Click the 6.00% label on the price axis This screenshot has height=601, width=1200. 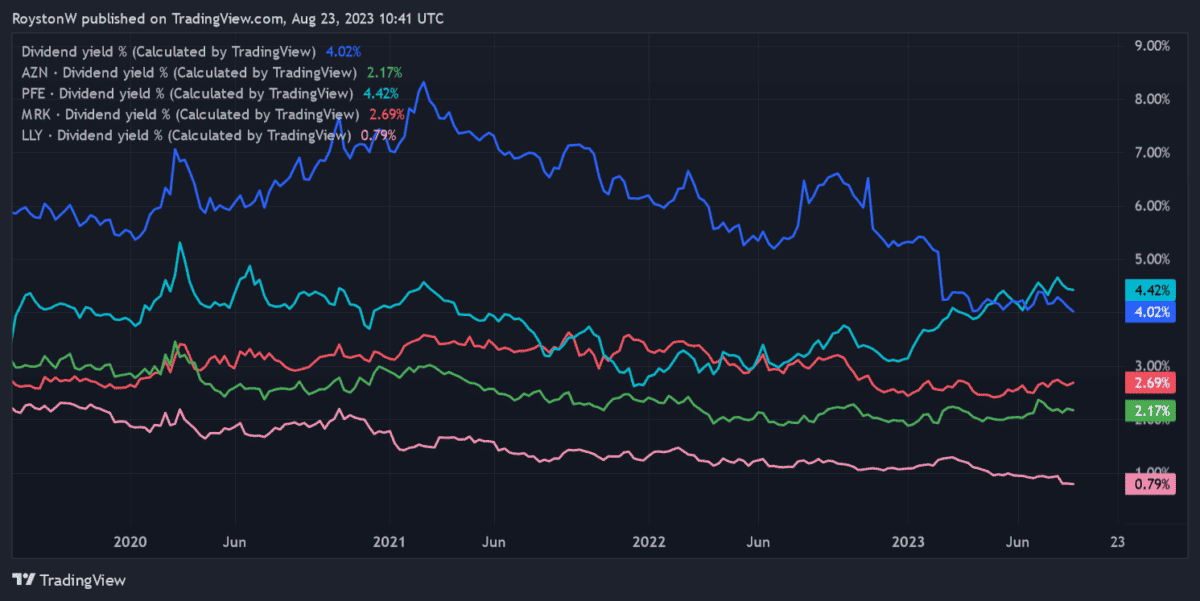point(1150,206)
